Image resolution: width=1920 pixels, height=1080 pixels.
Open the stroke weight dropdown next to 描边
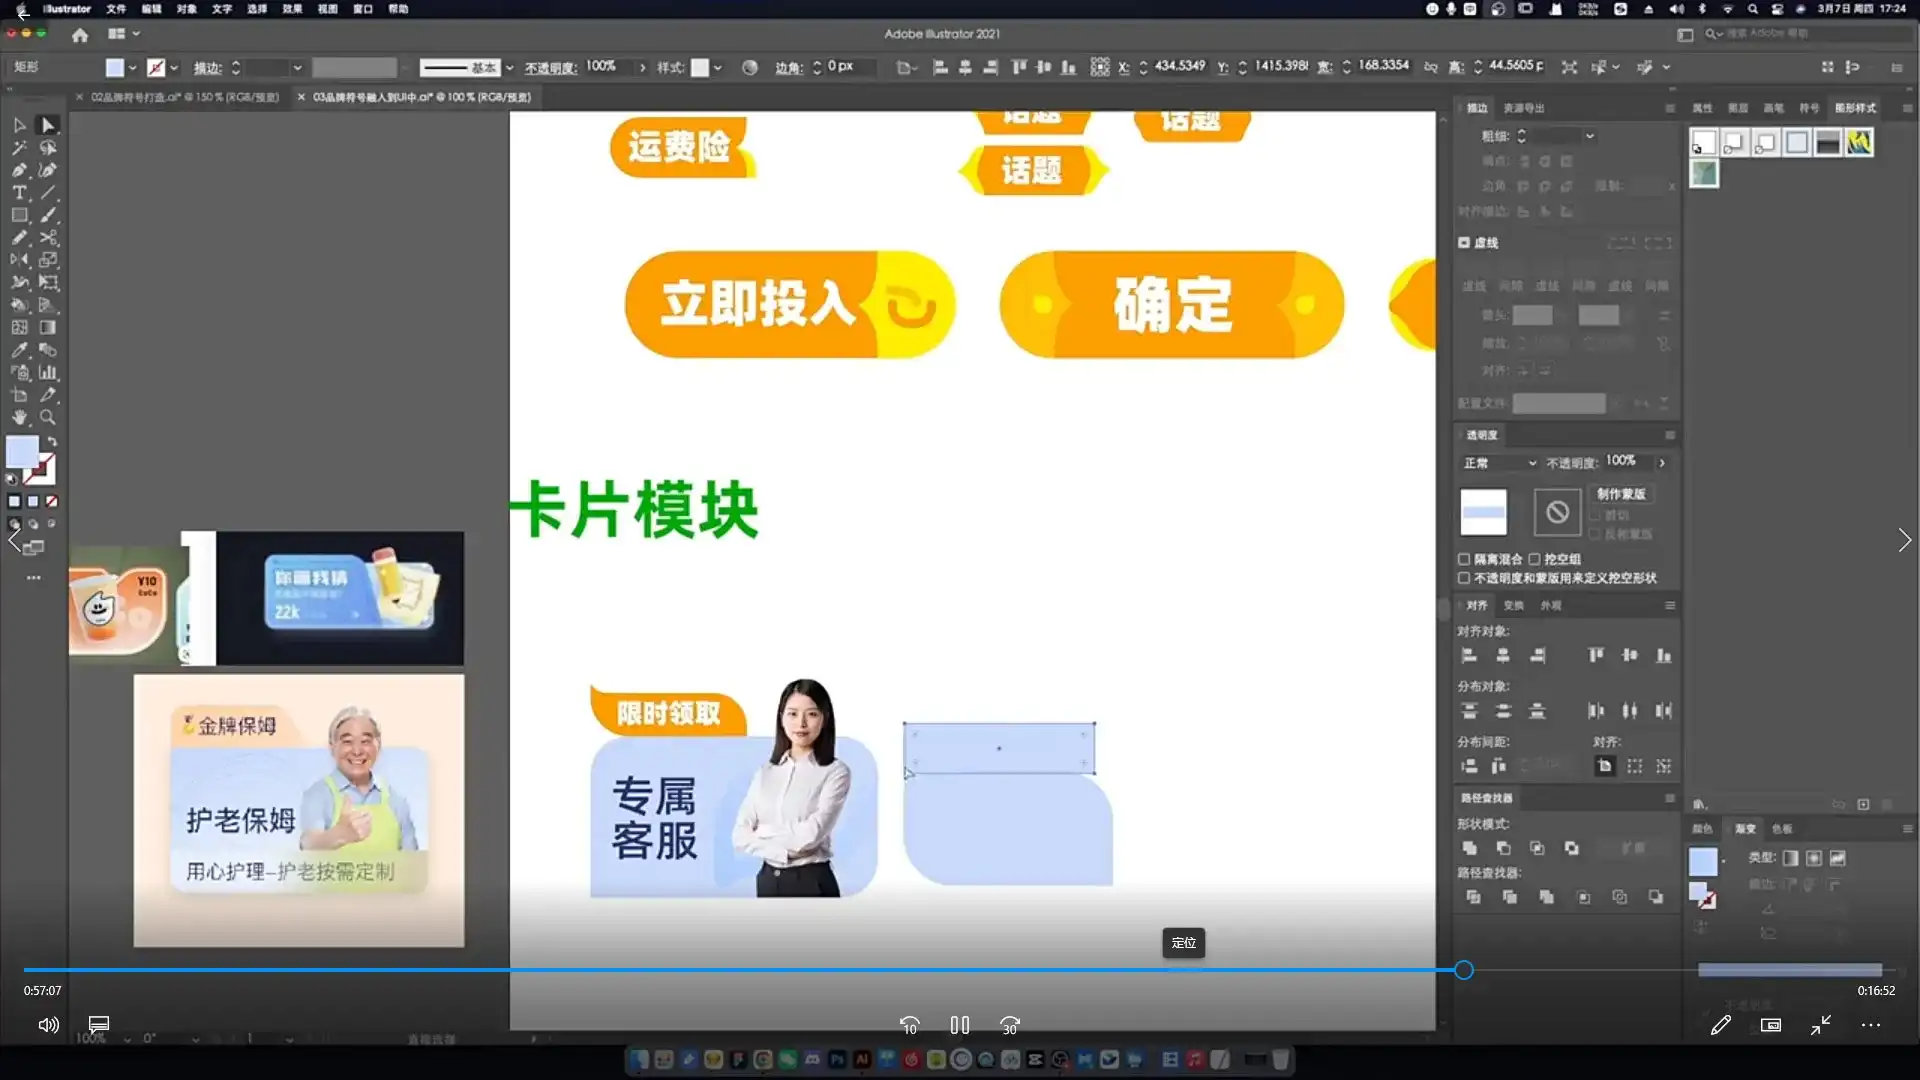[x=297, y=67]
